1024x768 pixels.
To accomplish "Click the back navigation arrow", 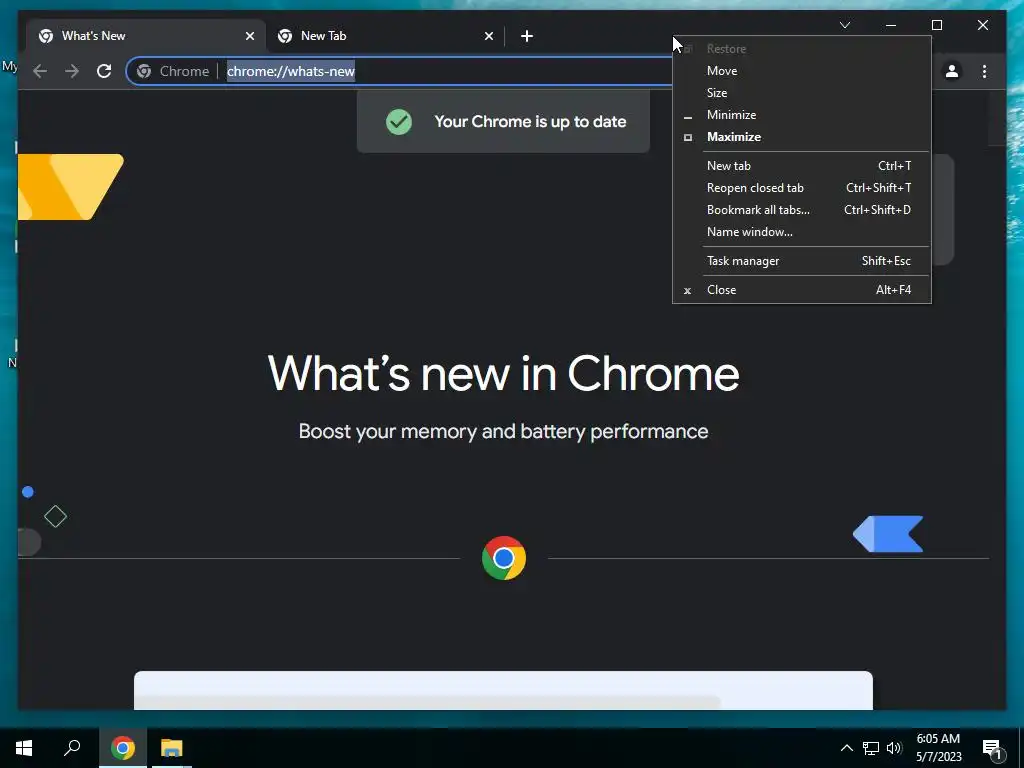I will tap(40, 71).
